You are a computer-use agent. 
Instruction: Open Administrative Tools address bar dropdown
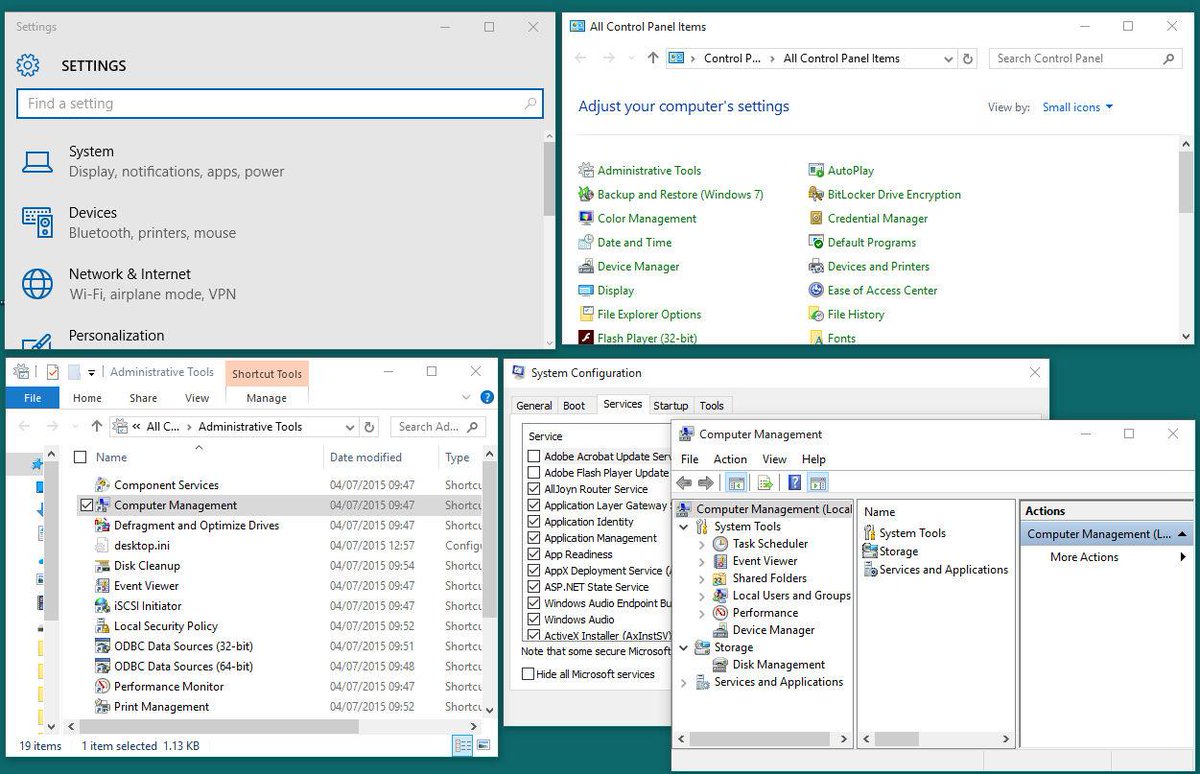pos(349,427)
